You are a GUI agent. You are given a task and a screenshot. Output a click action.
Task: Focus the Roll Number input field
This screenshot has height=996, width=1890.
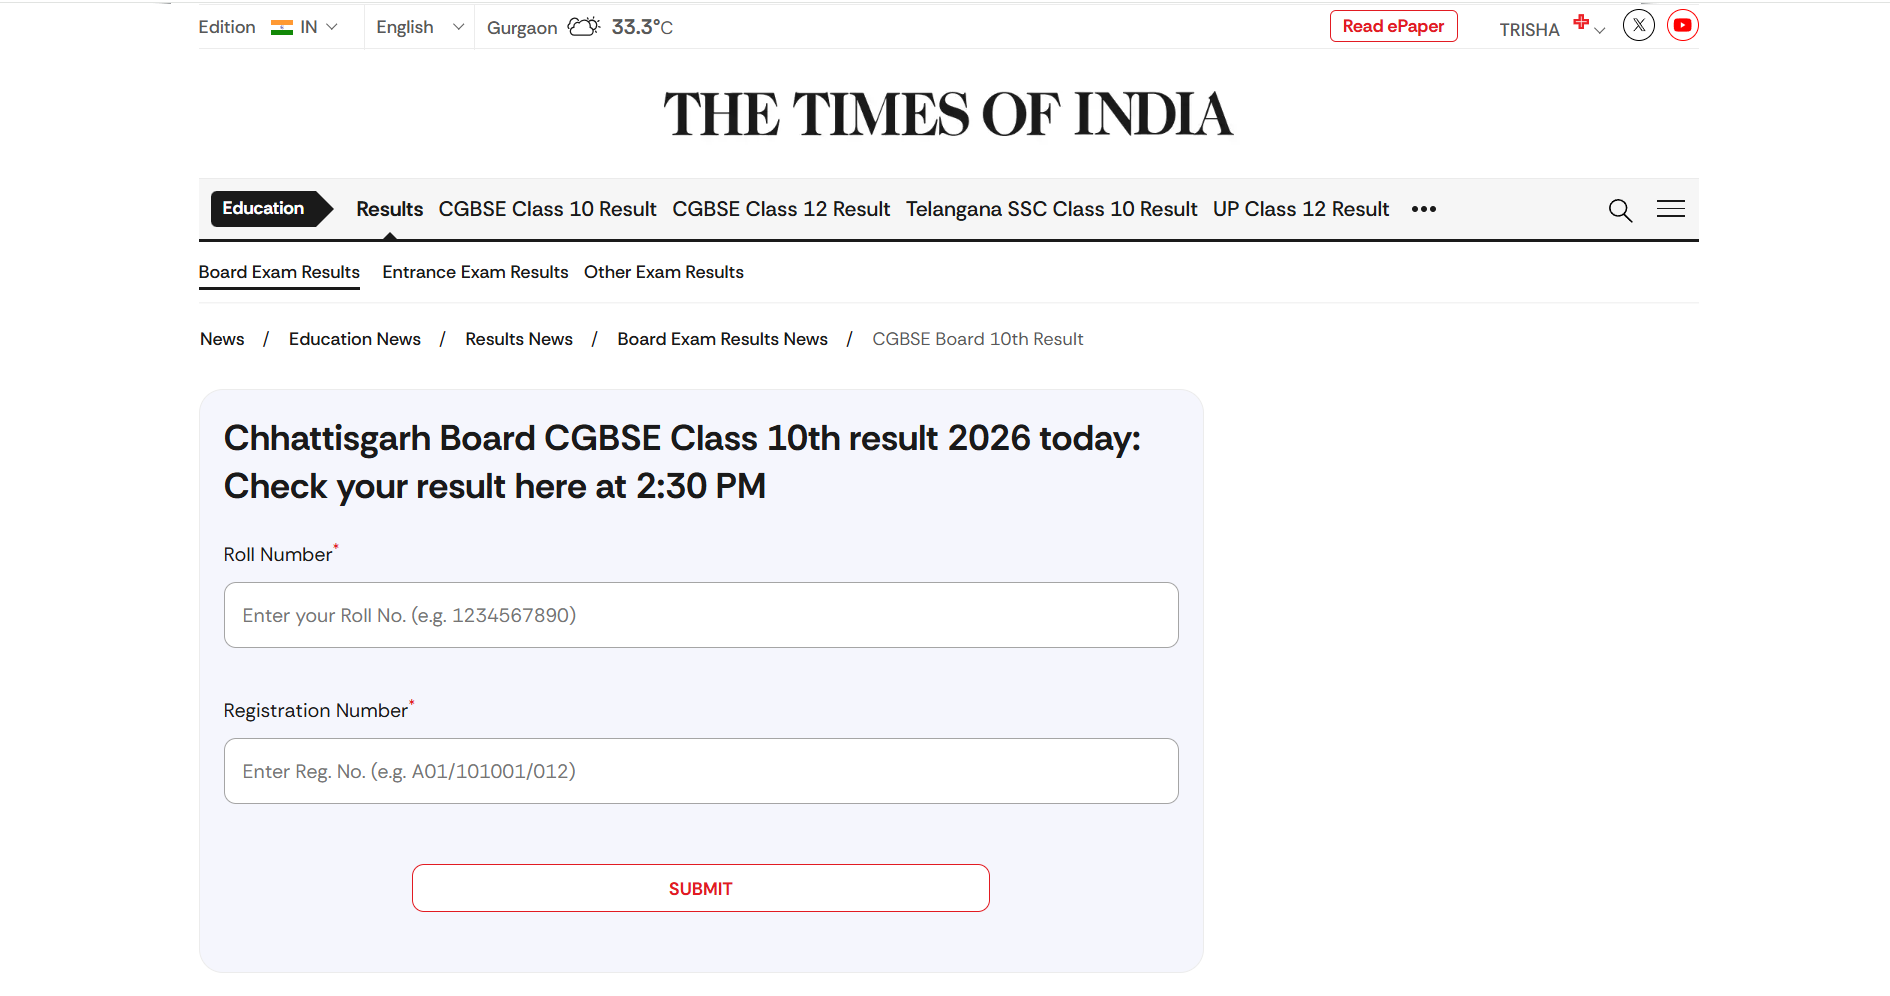(701, 615)
